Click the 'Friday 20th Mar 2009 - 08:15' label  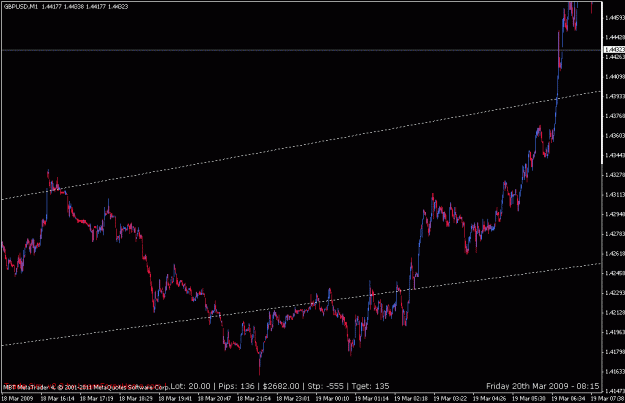coord(542,386)
